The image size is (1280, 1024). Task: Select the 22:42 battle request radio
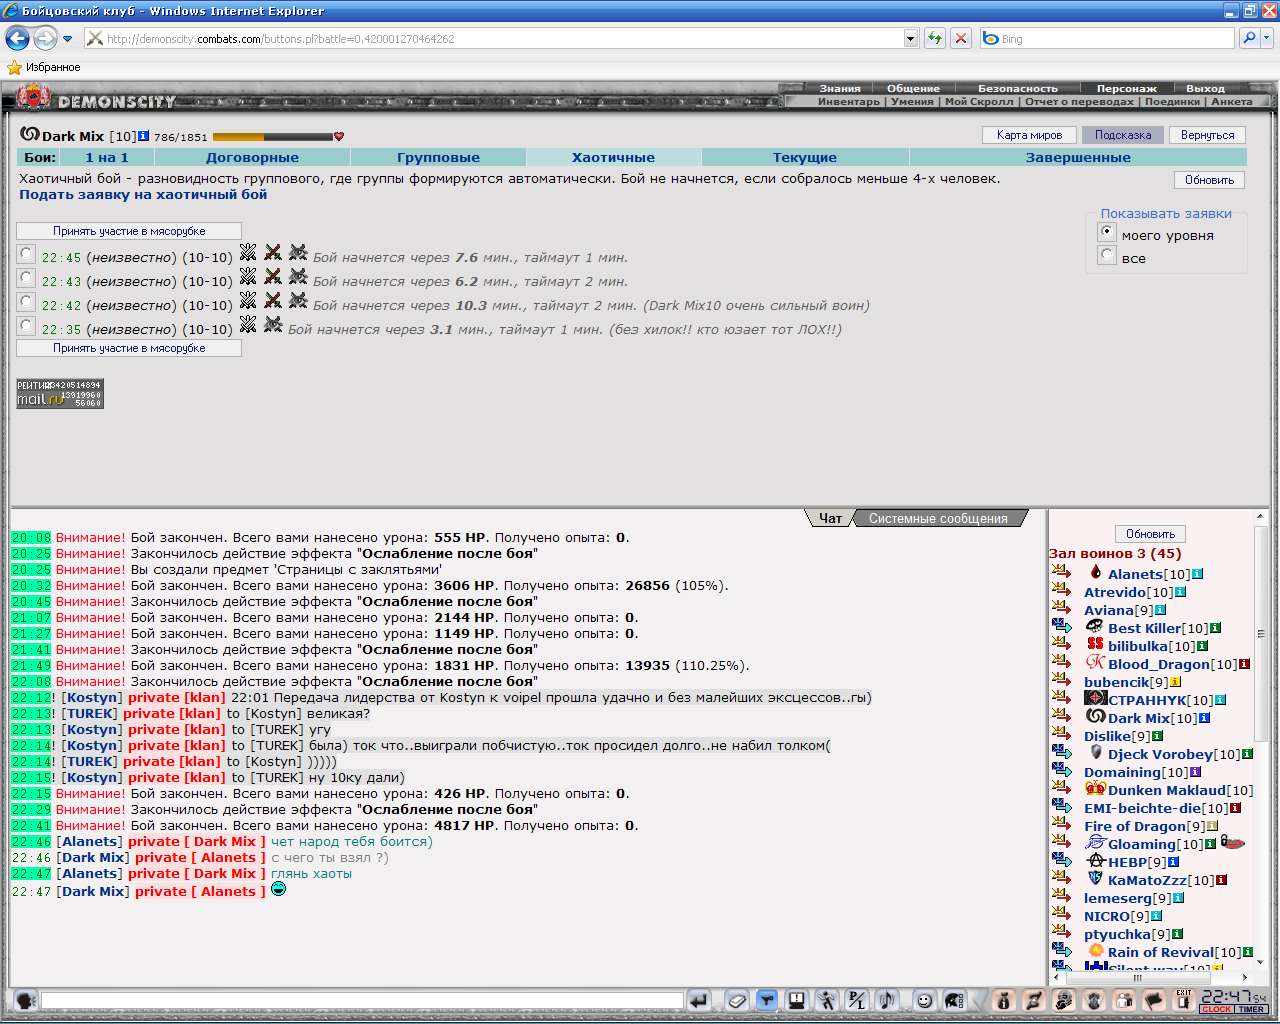(26, 301)
